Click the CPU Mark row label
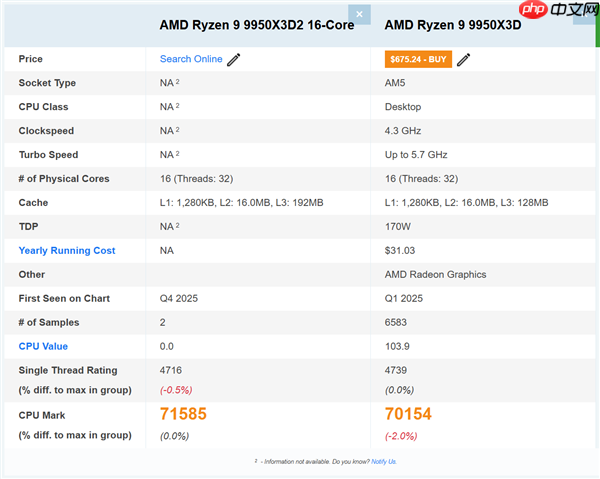Viewport: 600px width, 479px height. (x=42, y=415)
